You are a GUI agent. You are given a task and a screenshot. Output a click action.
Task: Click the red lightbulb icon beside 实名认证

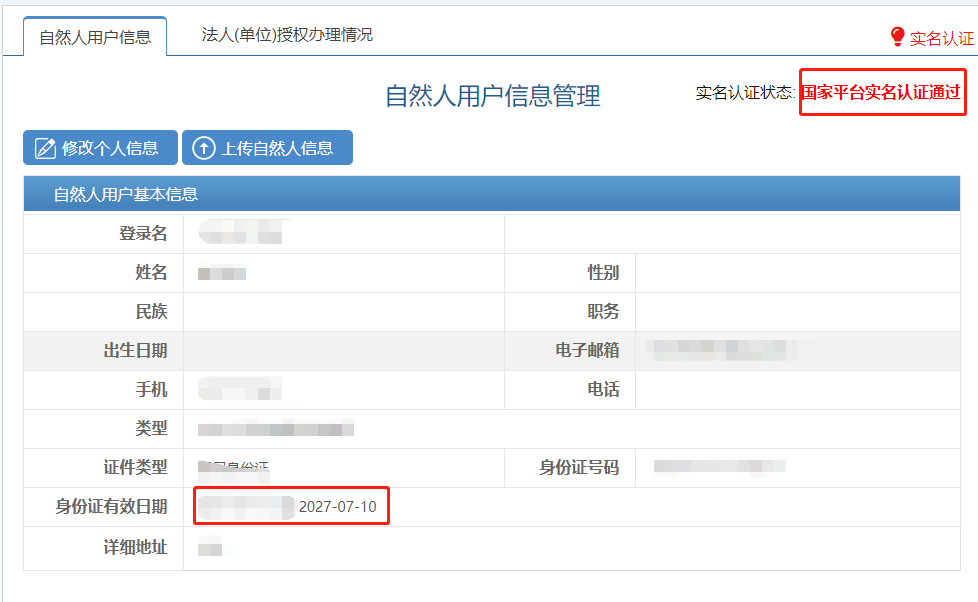coord(897,37)
